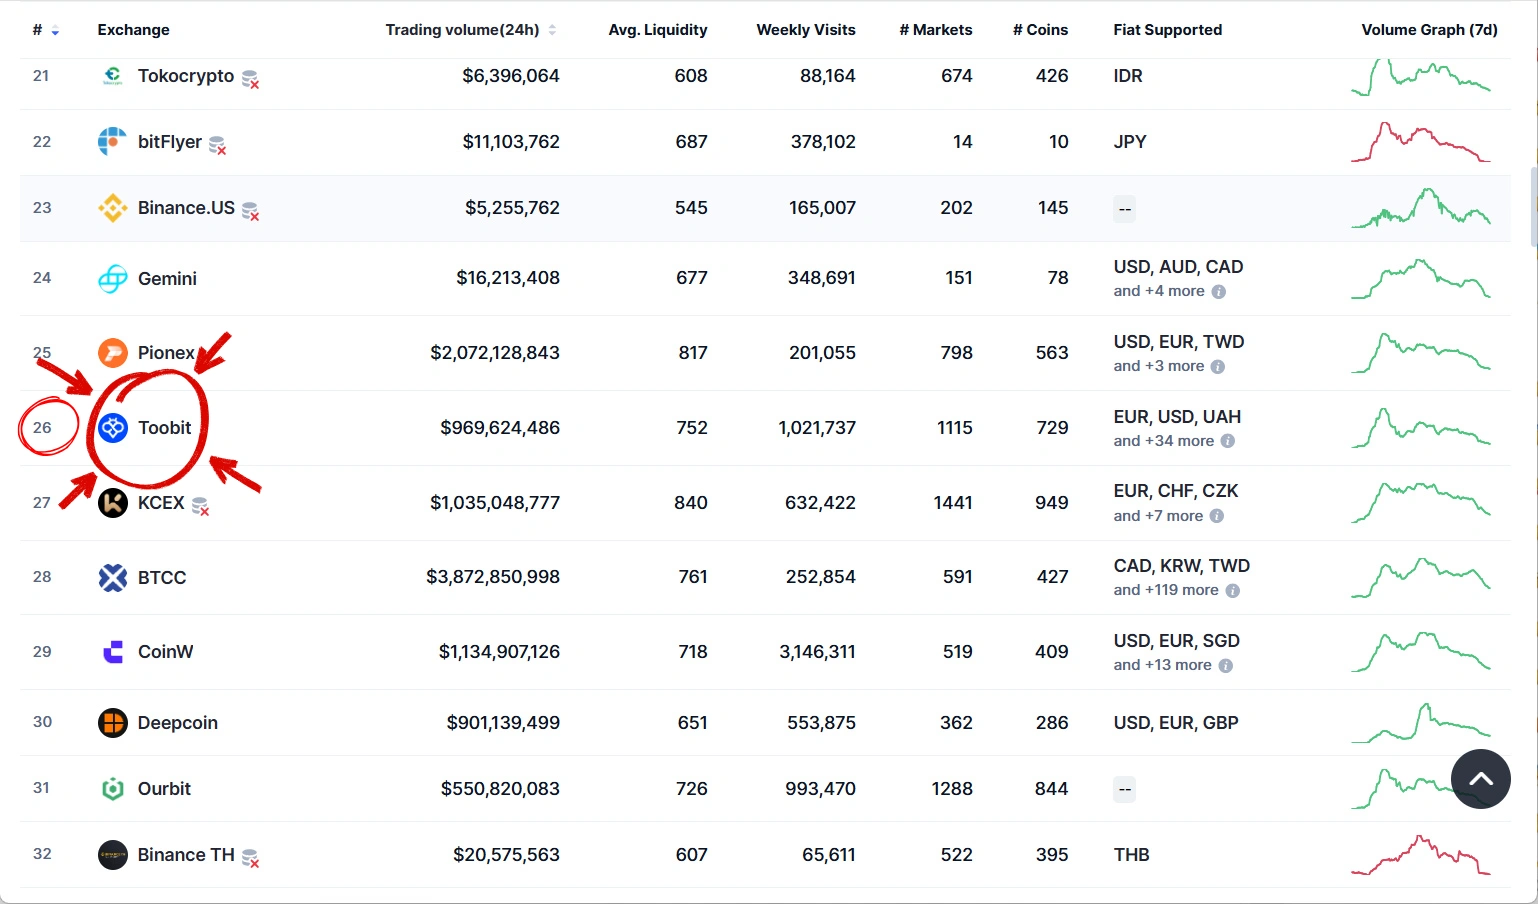Click the no-reserves icon beside Tokocrypto
Image resolution: width=1538 pixels, height=904 pixels.
(251, 79)
